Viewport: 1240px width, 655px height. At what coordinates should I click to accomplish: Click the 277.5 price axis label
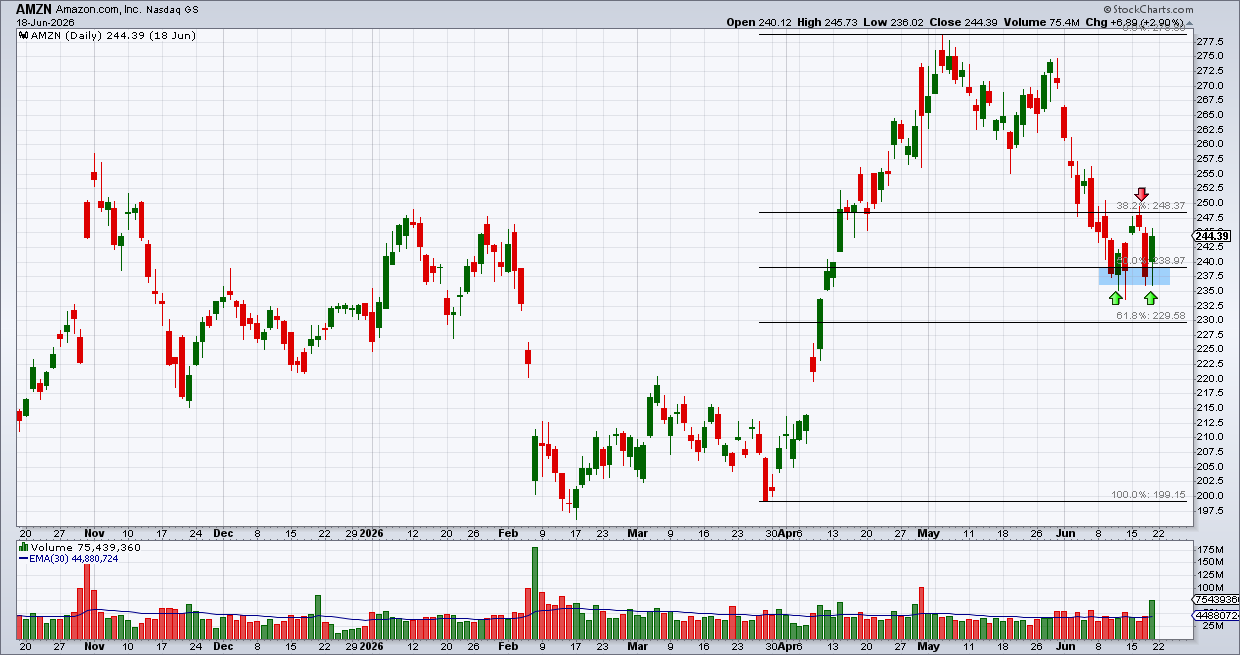(1210, 41)
